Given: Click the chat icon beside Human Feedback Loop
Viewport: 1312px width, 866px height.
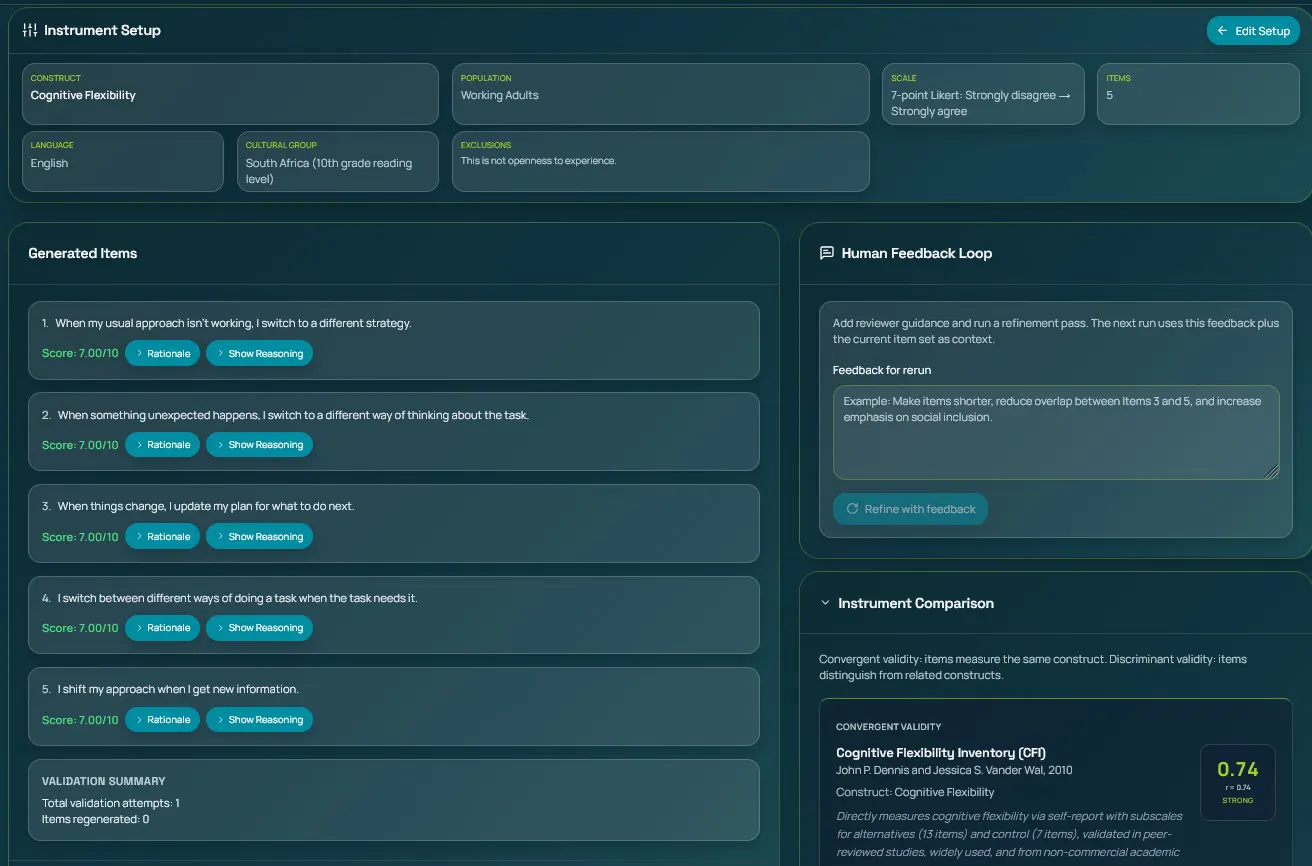Looking at the screenshot, I should (826, 253).
